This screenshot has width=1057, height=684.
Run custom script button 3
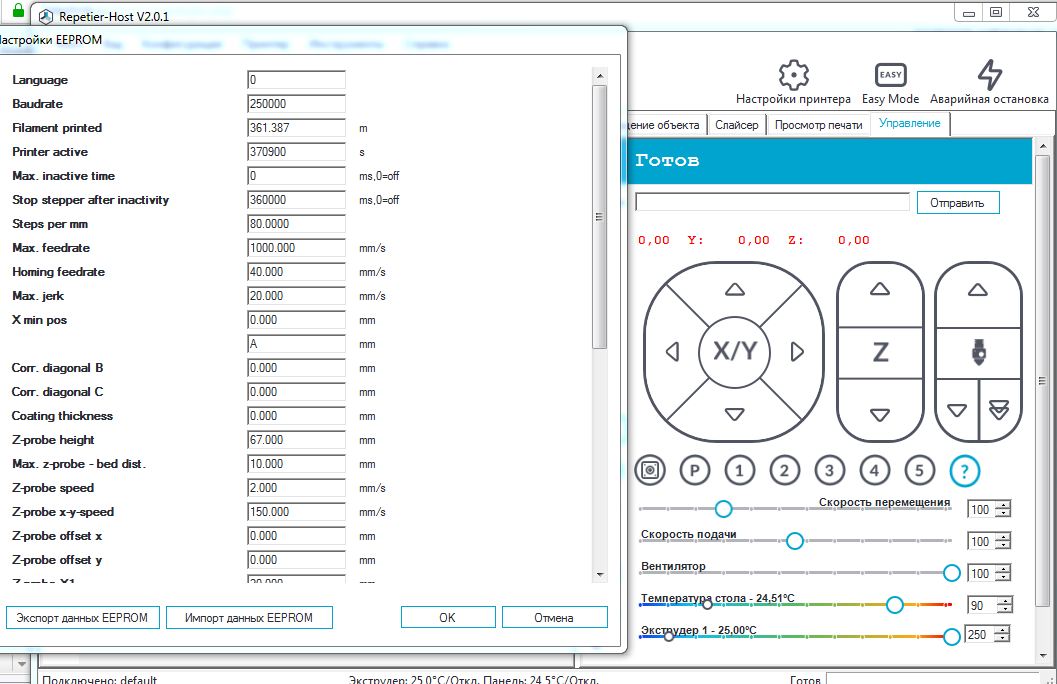(x=829, y=470)
